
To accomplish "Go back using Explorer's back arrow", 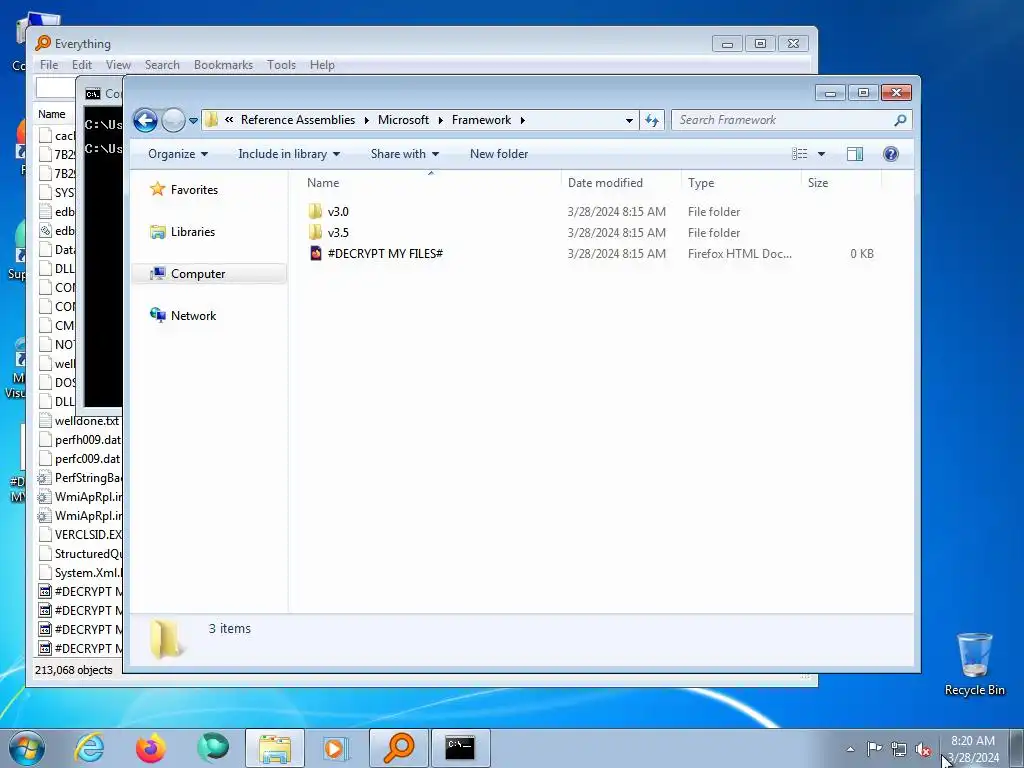I will point(145,120).
